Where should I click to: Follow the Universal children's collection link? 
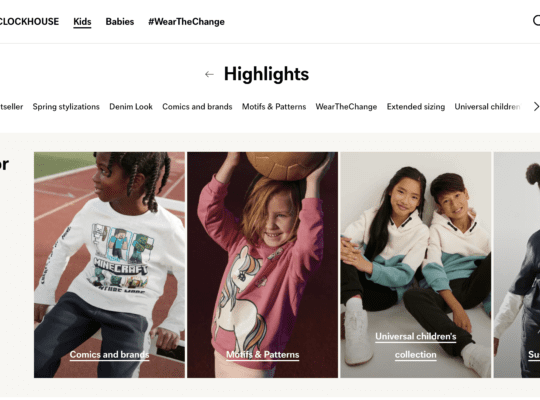coord(416,345)
